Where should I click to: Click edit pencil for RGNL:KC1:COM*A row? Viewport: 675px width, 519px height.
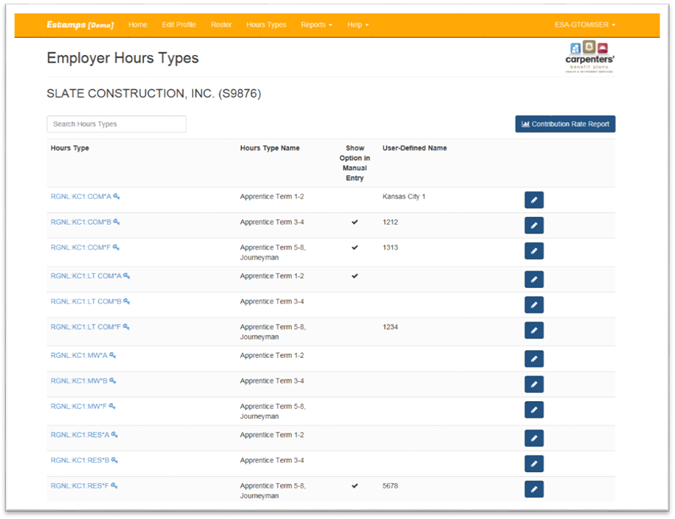(x=534, y=200)
